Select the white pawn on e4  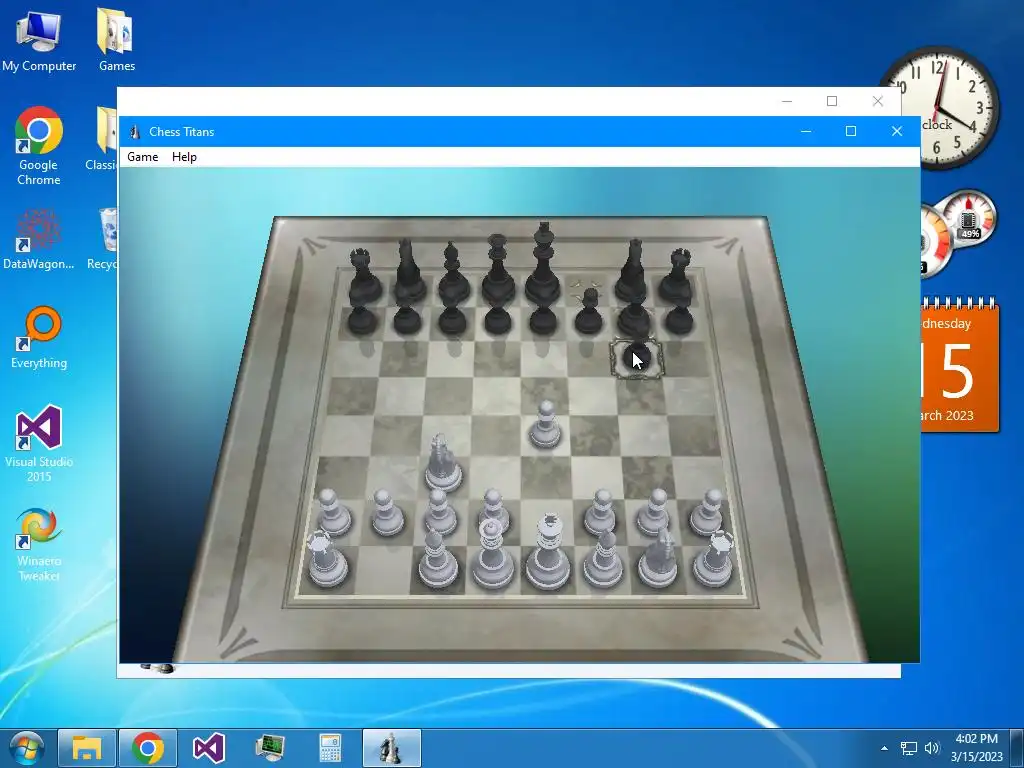click(x=545, y=425)
